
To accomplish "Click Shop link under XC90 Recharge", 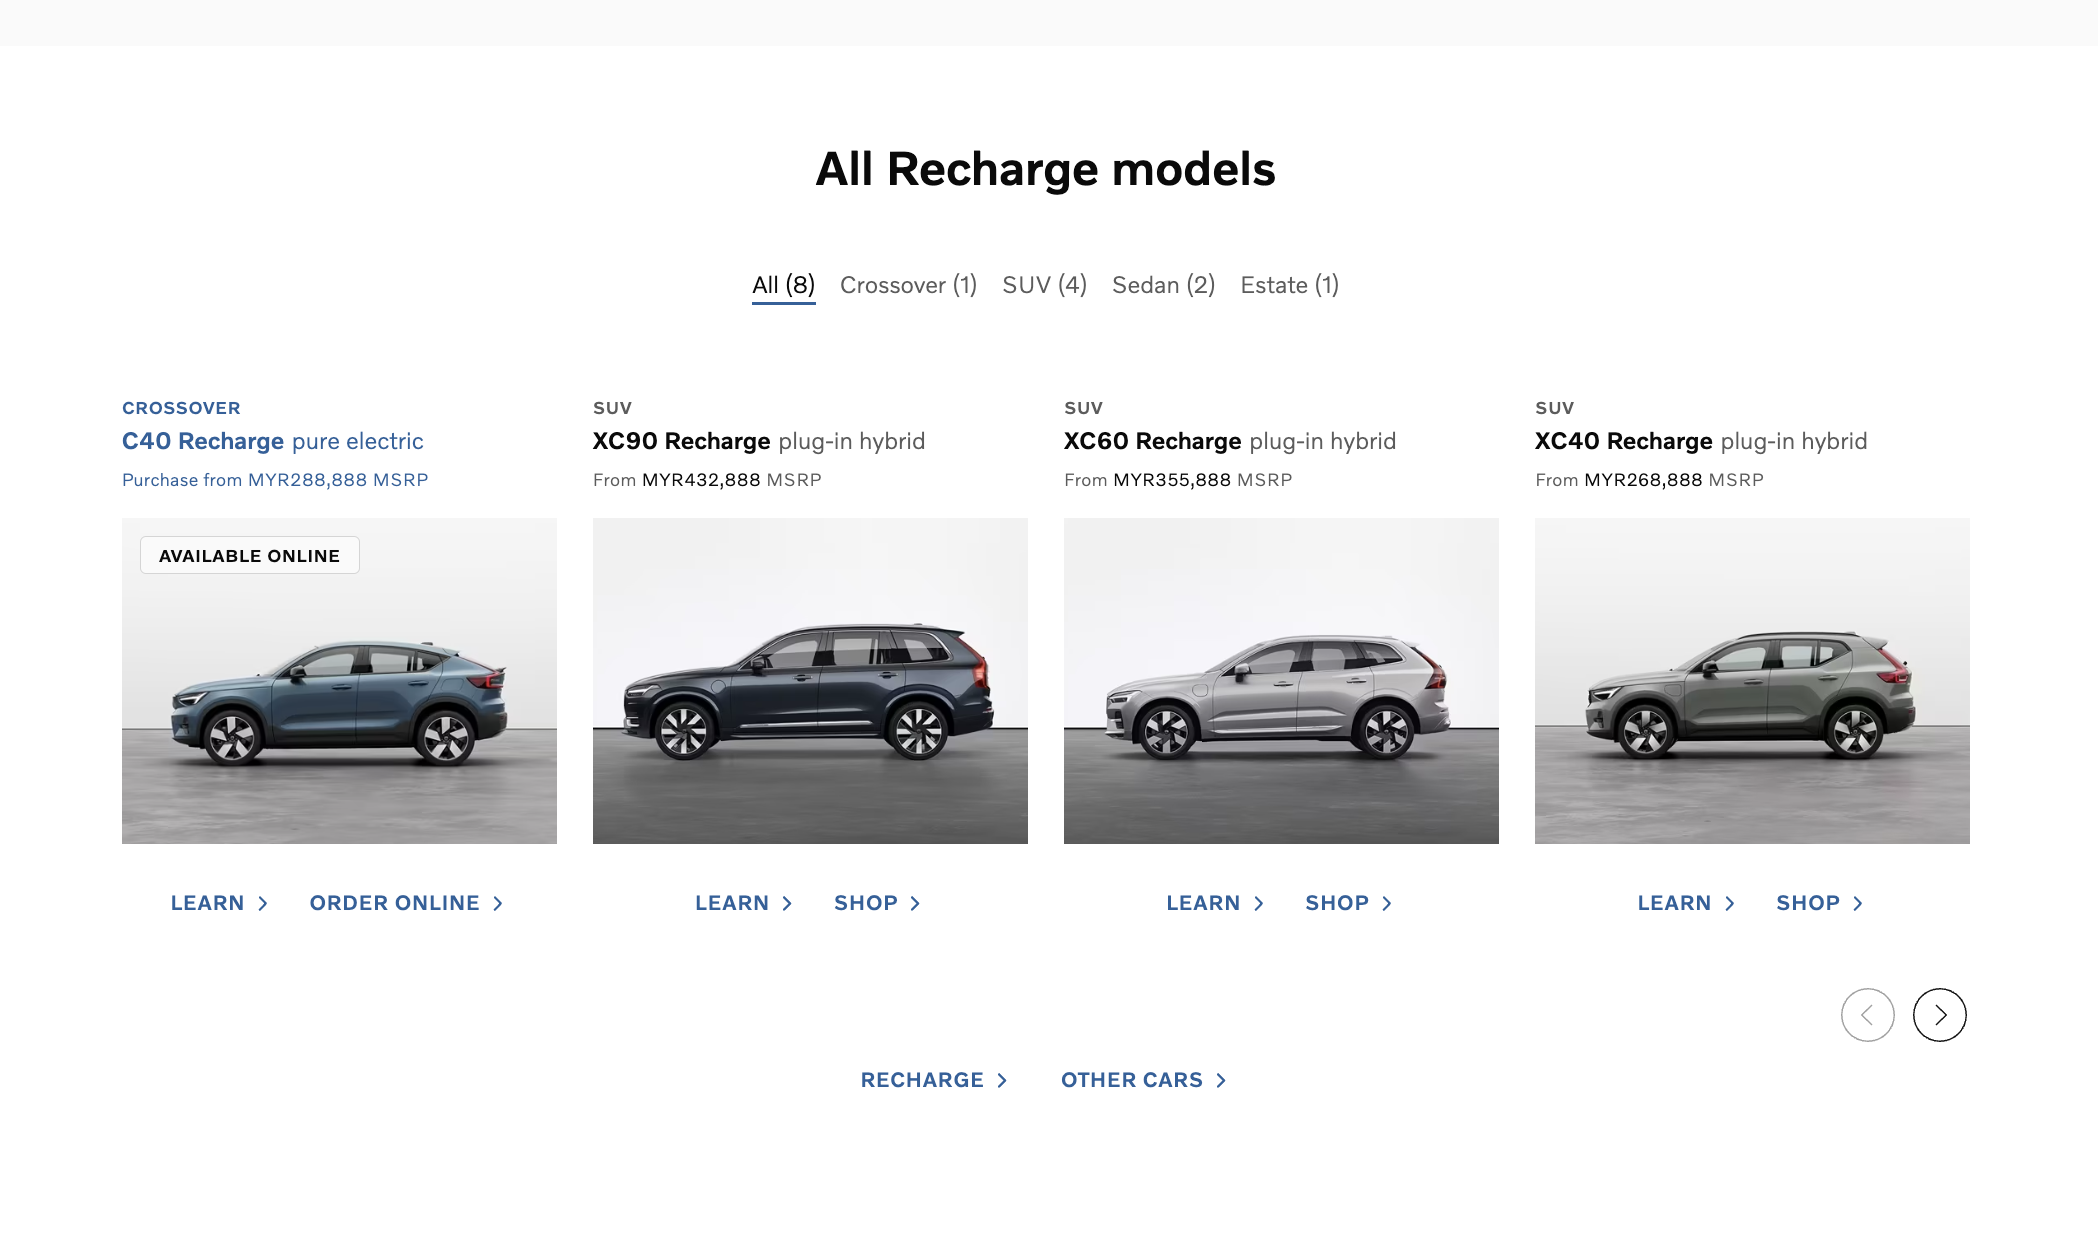I will click(877, 903).
